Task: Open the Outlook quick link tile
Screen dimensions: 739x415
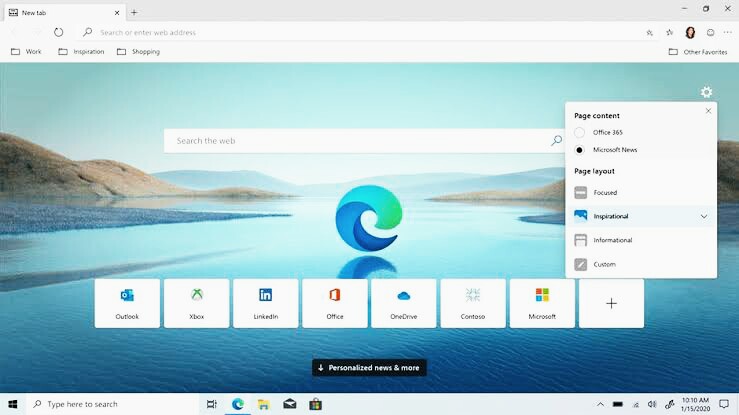Action: coord(127,303)
